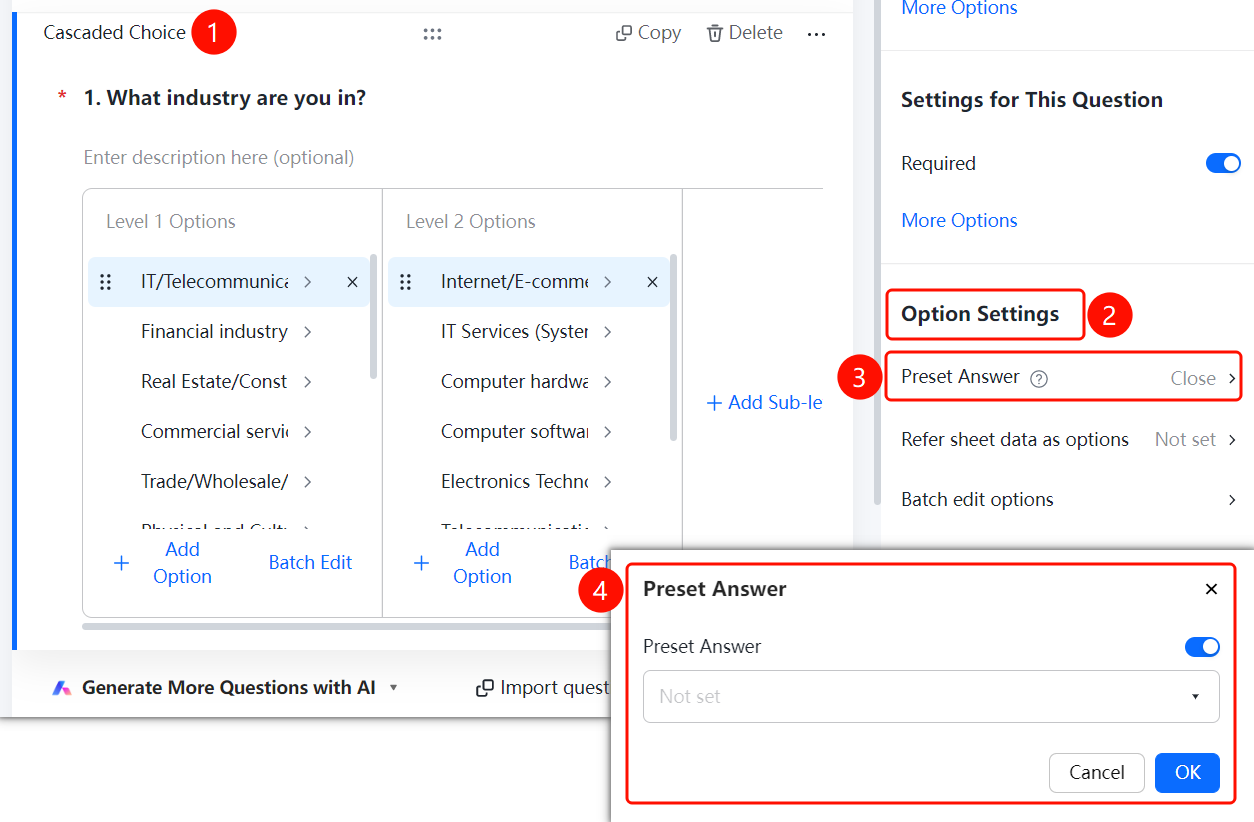
Task: Open the Not set dropdown
Action: (x=931, y=696)
